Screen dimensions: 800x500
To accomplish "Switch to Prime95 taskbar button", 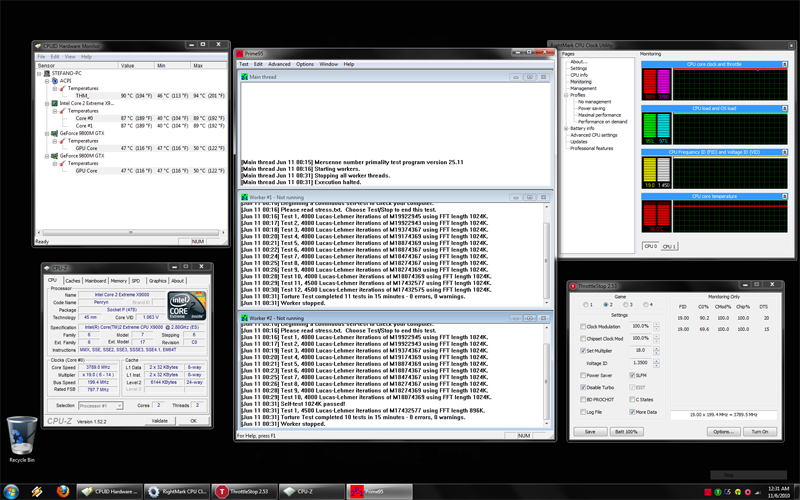I will click(x=380, y=492).
